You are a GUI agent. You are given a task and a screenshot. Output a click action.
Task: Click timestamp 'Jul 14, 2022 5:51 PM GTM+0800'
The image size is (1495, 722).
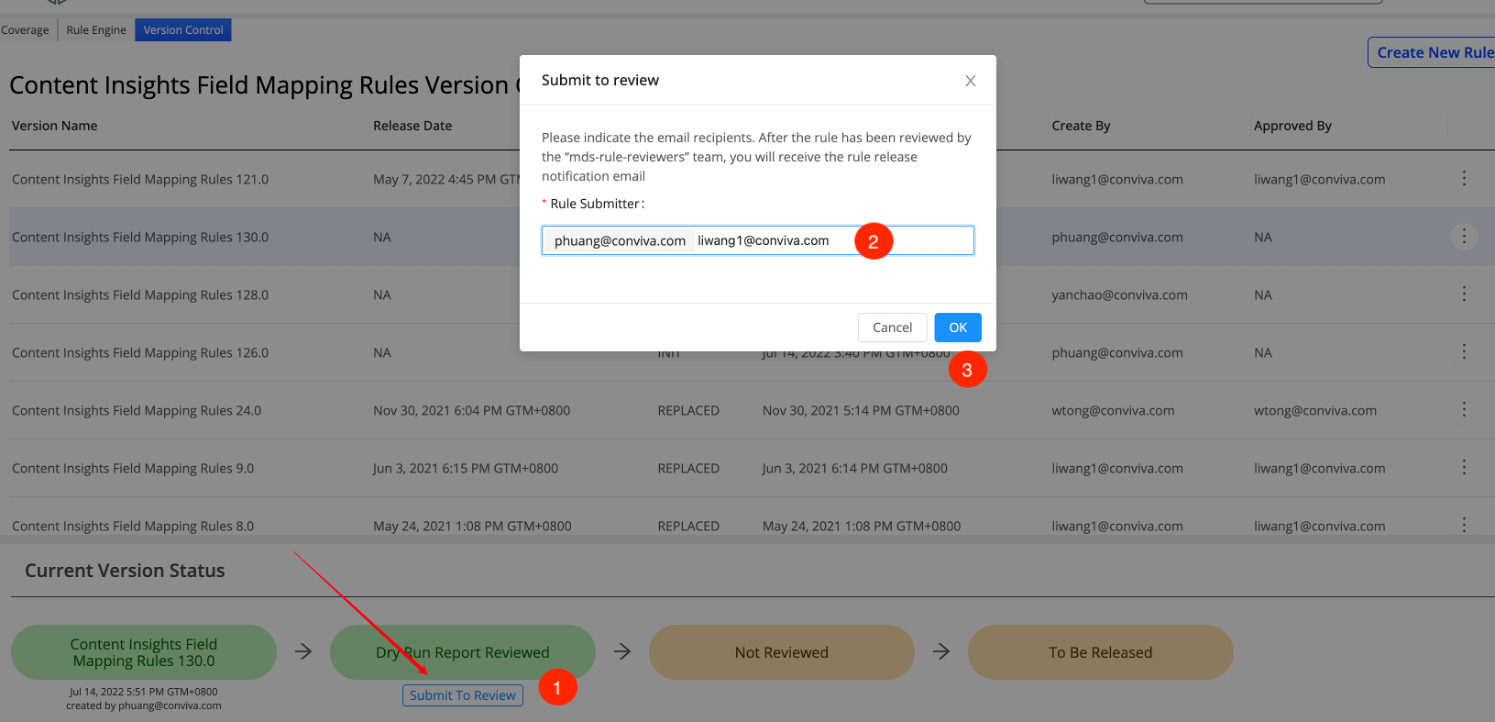click(x=144, y=692)
